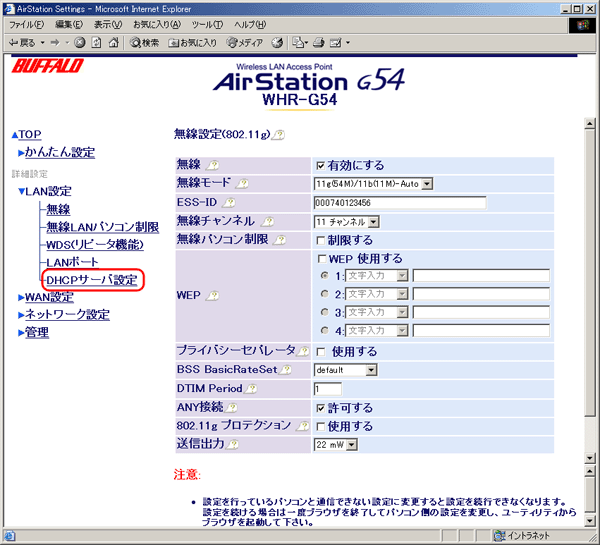Viewport: 600px width, 545px height.
Task: Open WDS(リピータ機能) link
Action: point(95,245)
